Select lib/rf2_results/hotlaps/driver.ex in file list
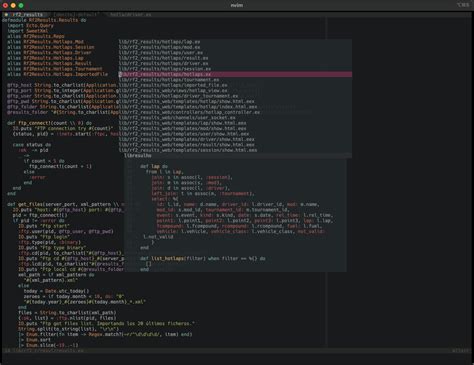 click(x=164, y=63)
